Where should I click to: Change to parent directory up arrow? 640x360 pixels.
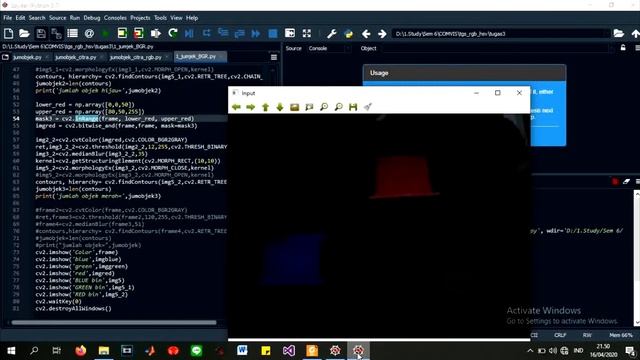(x=635, y=33)
